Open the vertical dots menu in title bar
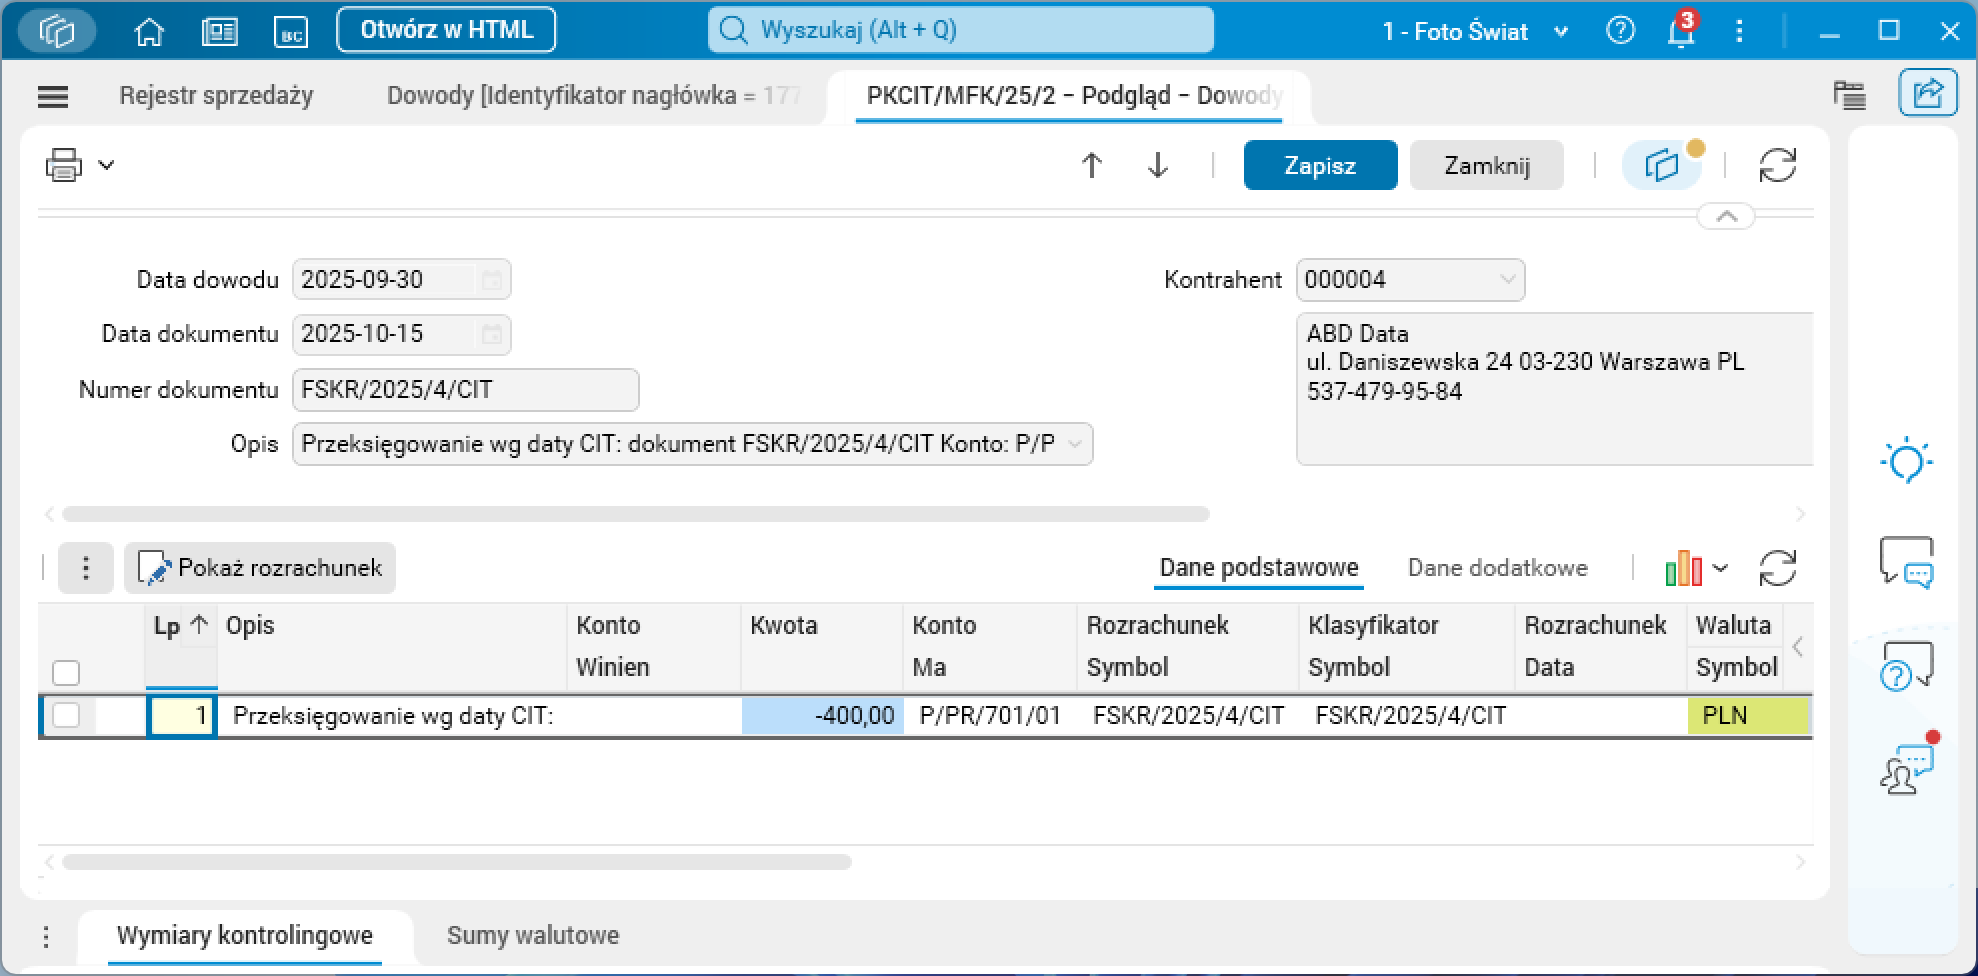1978x976 pixels. [x=1739, y=31]
